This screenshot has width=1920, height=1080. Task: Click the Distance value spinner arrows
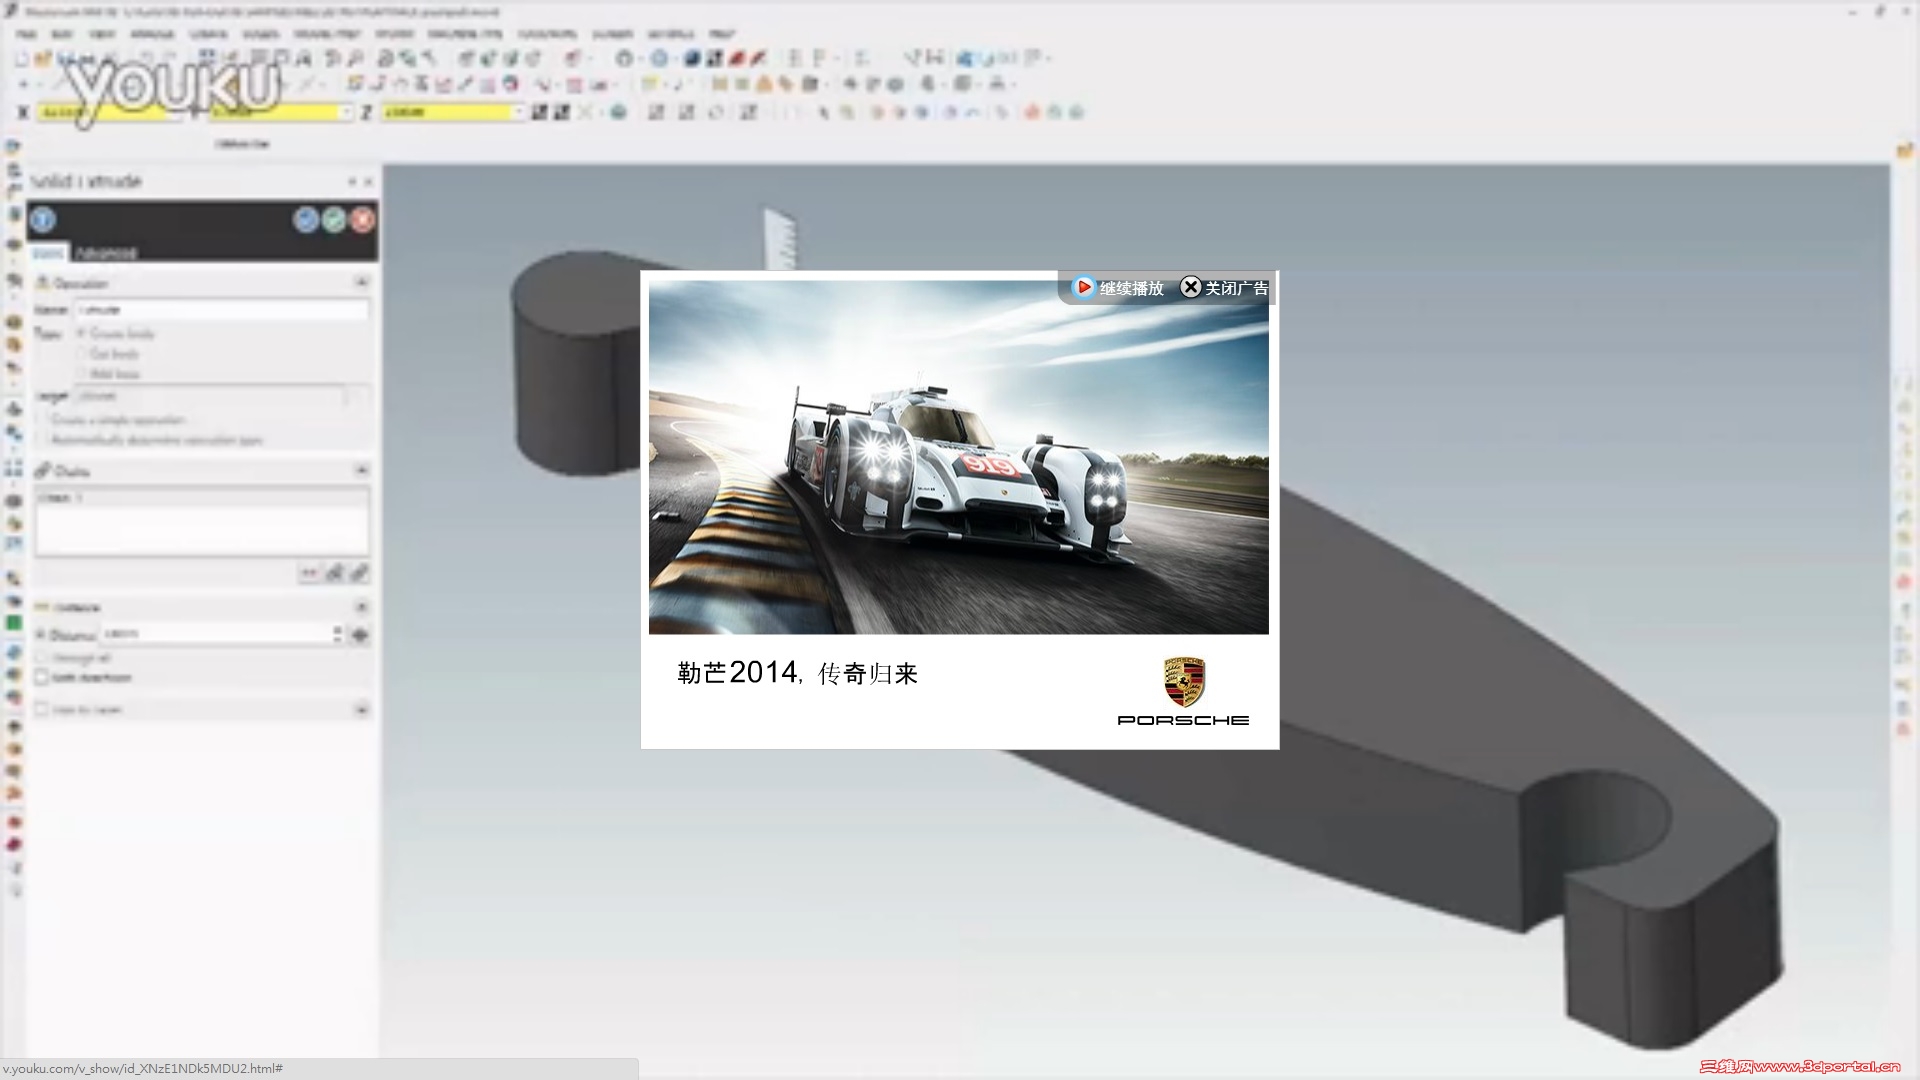click(x=337, y=634)
